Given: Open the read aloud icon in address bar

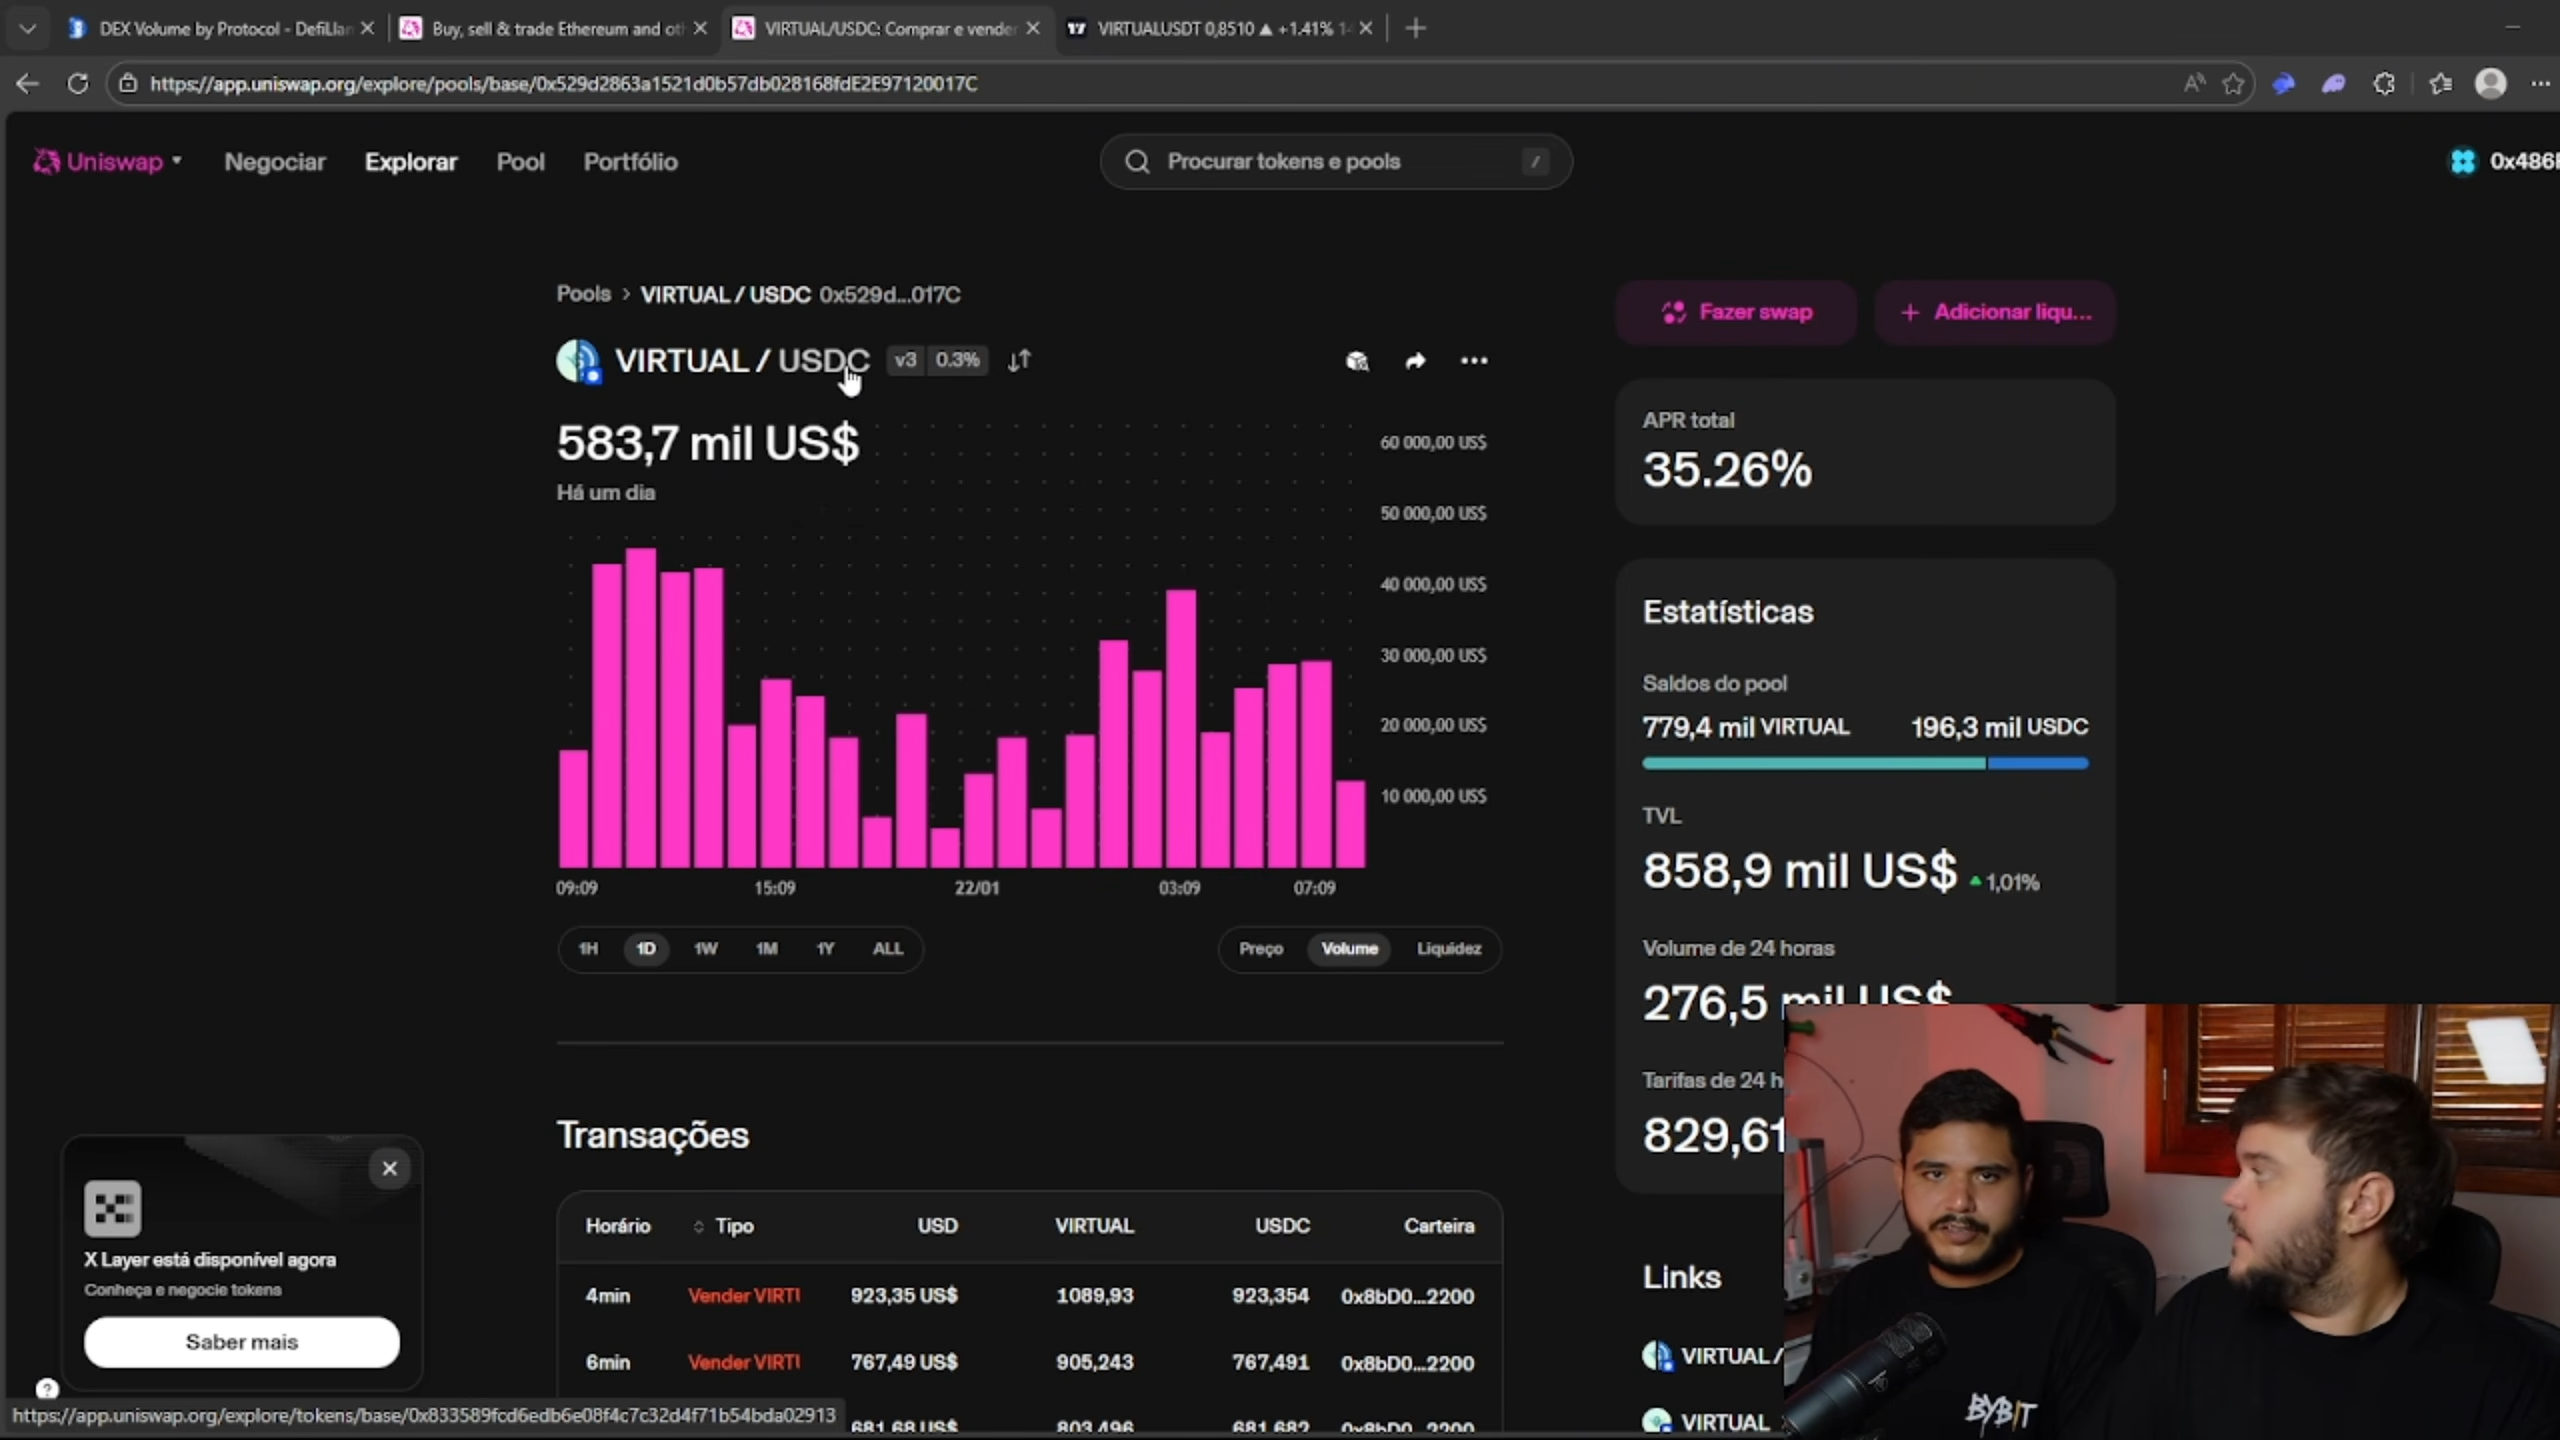Looking at the screenshot, I should point(2194,84).
